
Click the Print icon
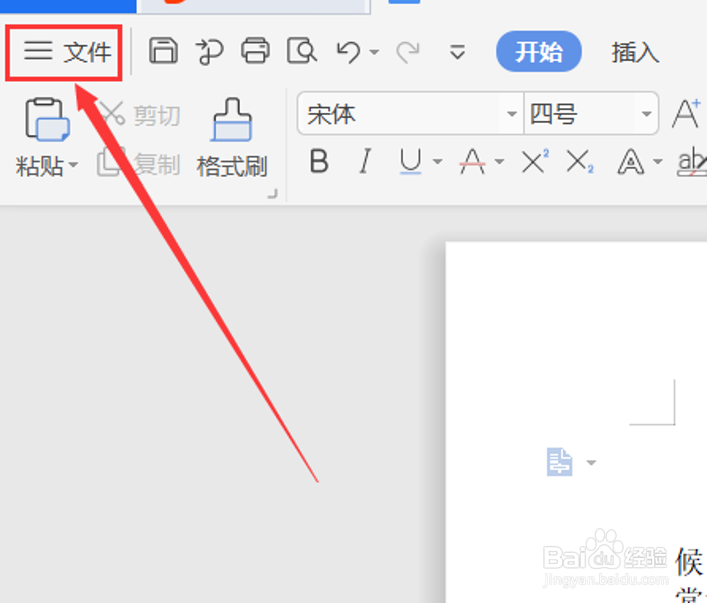(256, 51)
